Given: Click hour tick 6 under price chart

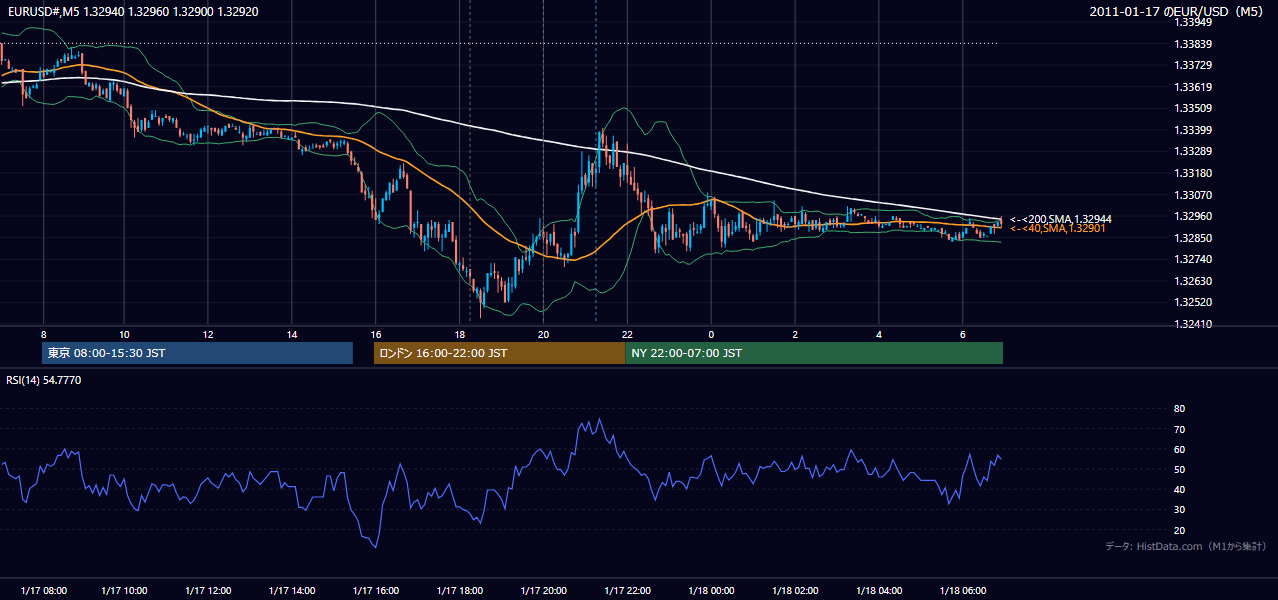Looking at the screenshot, I should pos(962,334).
